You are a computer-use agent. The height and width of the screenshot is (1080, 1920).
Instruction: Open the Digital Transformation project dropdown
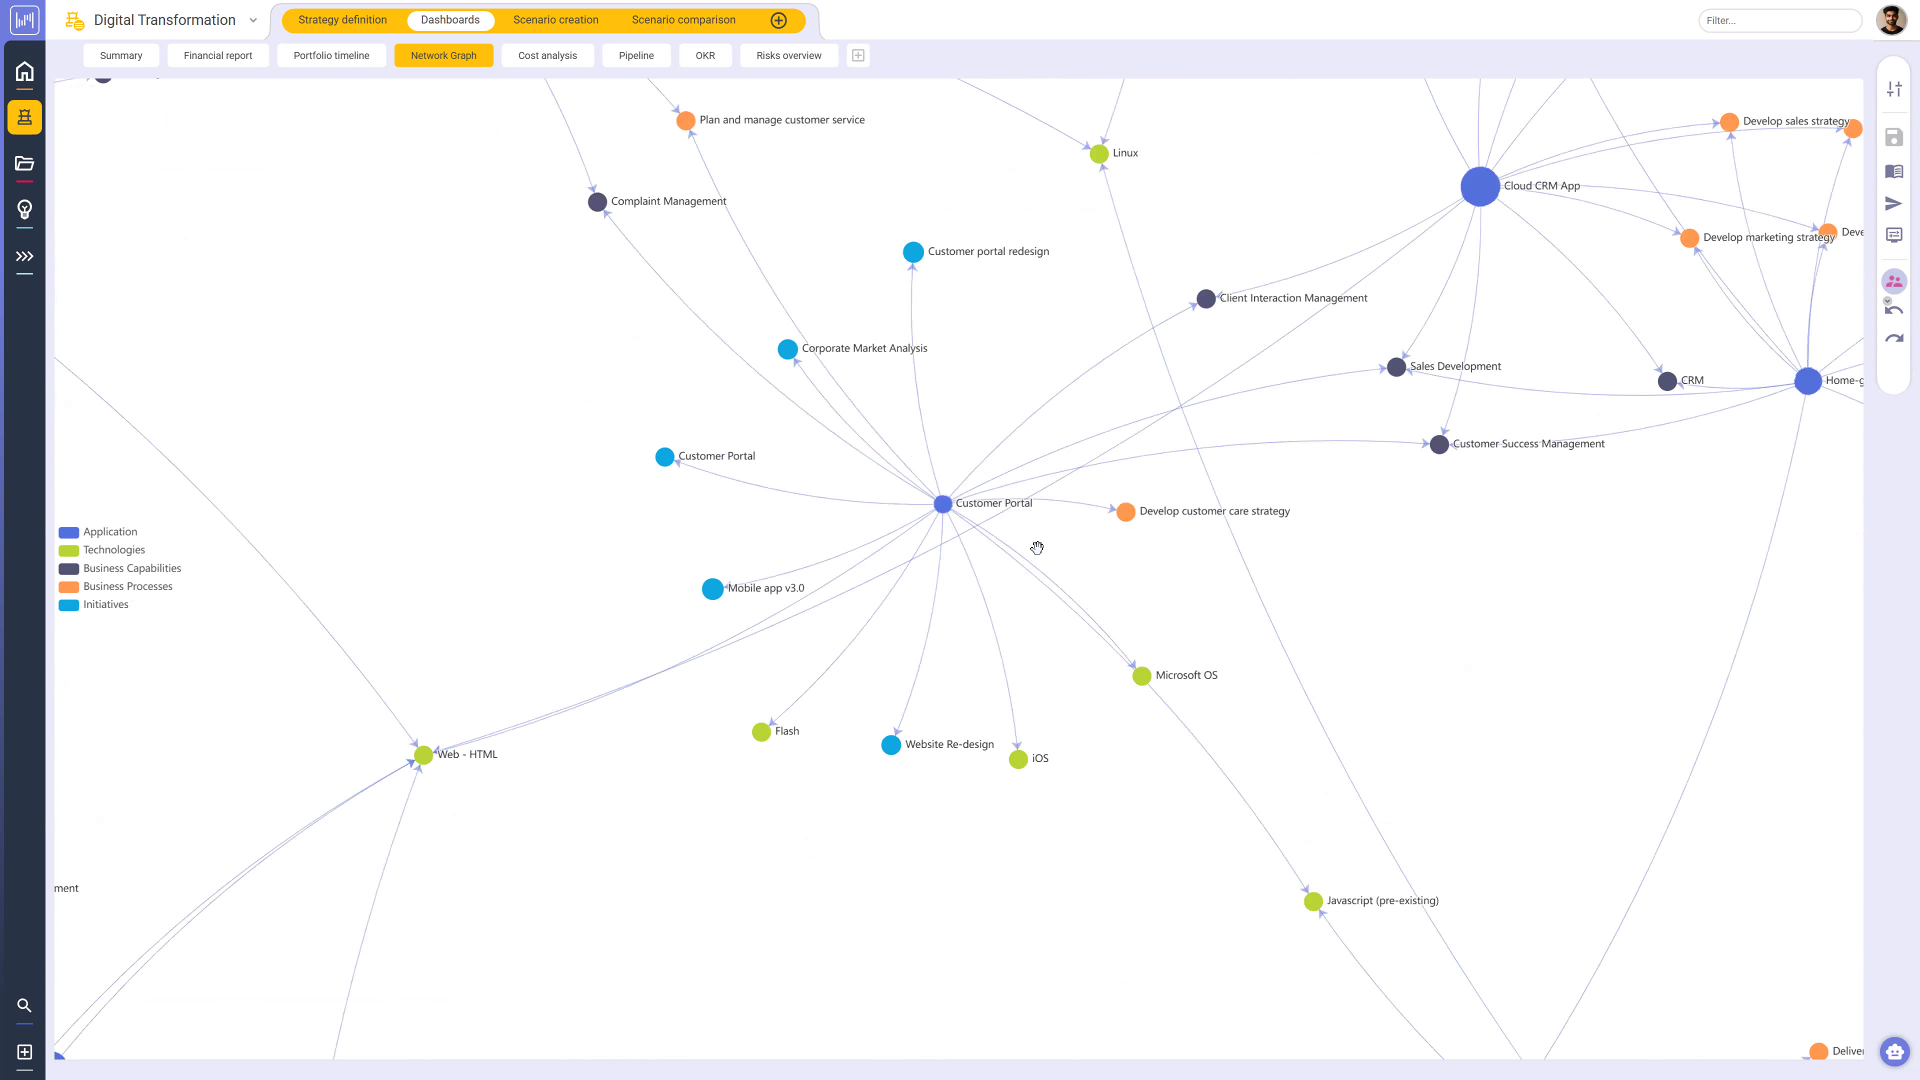(x=252, y=19)
